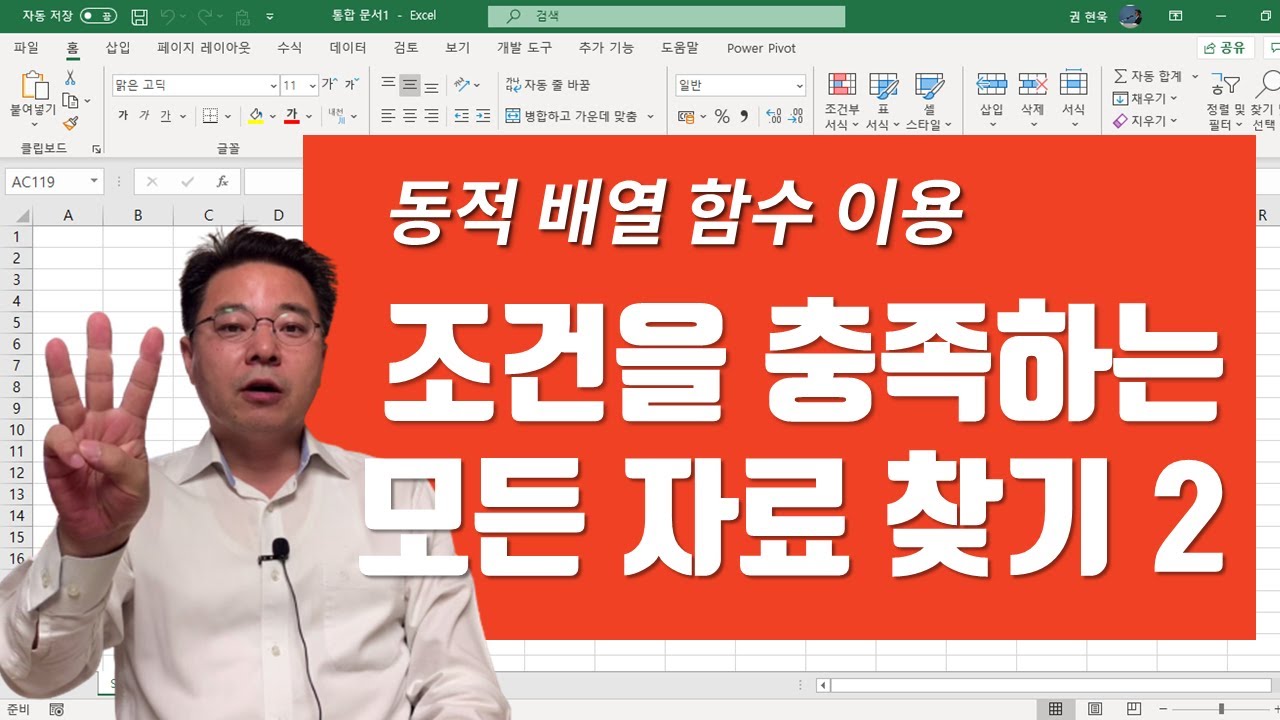Click the Undo icon in Quick Access Toolbar

[x=168, y=16]
